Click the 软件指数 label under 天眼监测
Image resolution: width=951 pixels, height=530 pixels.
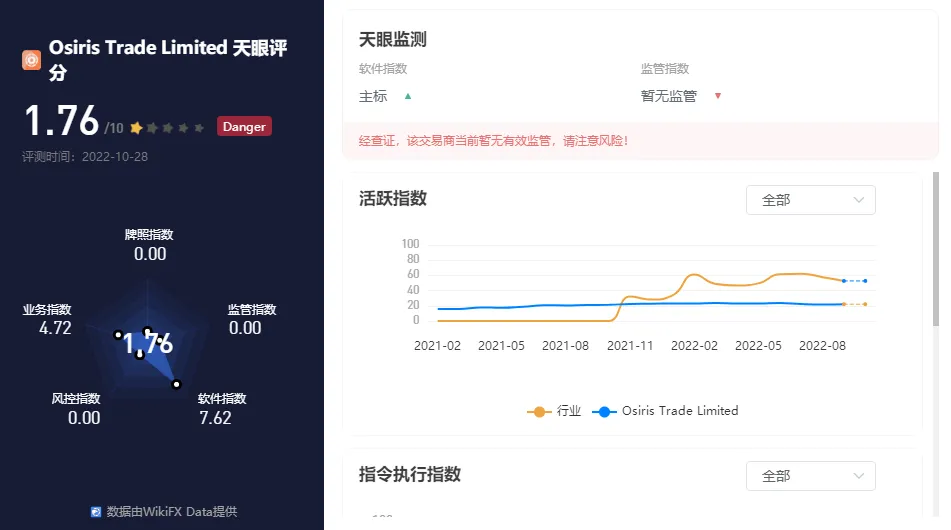tap(383, 69)
